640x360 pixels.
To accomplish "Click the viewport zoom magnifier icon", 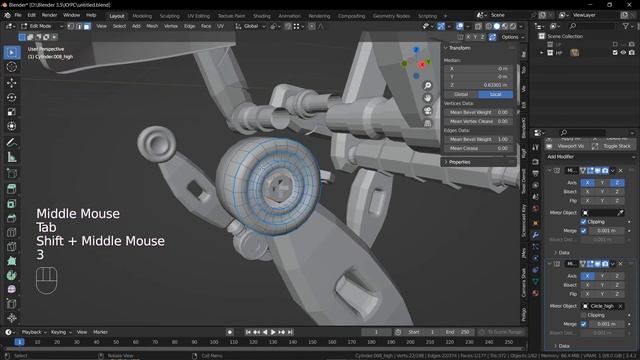I will tap(427, 85).
